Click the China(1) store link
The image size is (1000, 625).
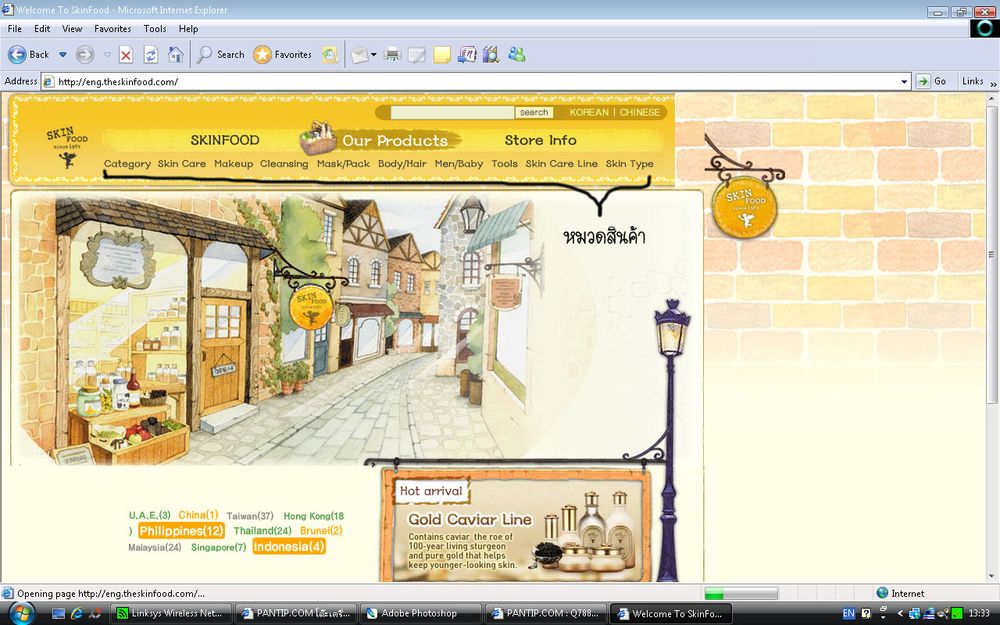click(x=198, y=515)
